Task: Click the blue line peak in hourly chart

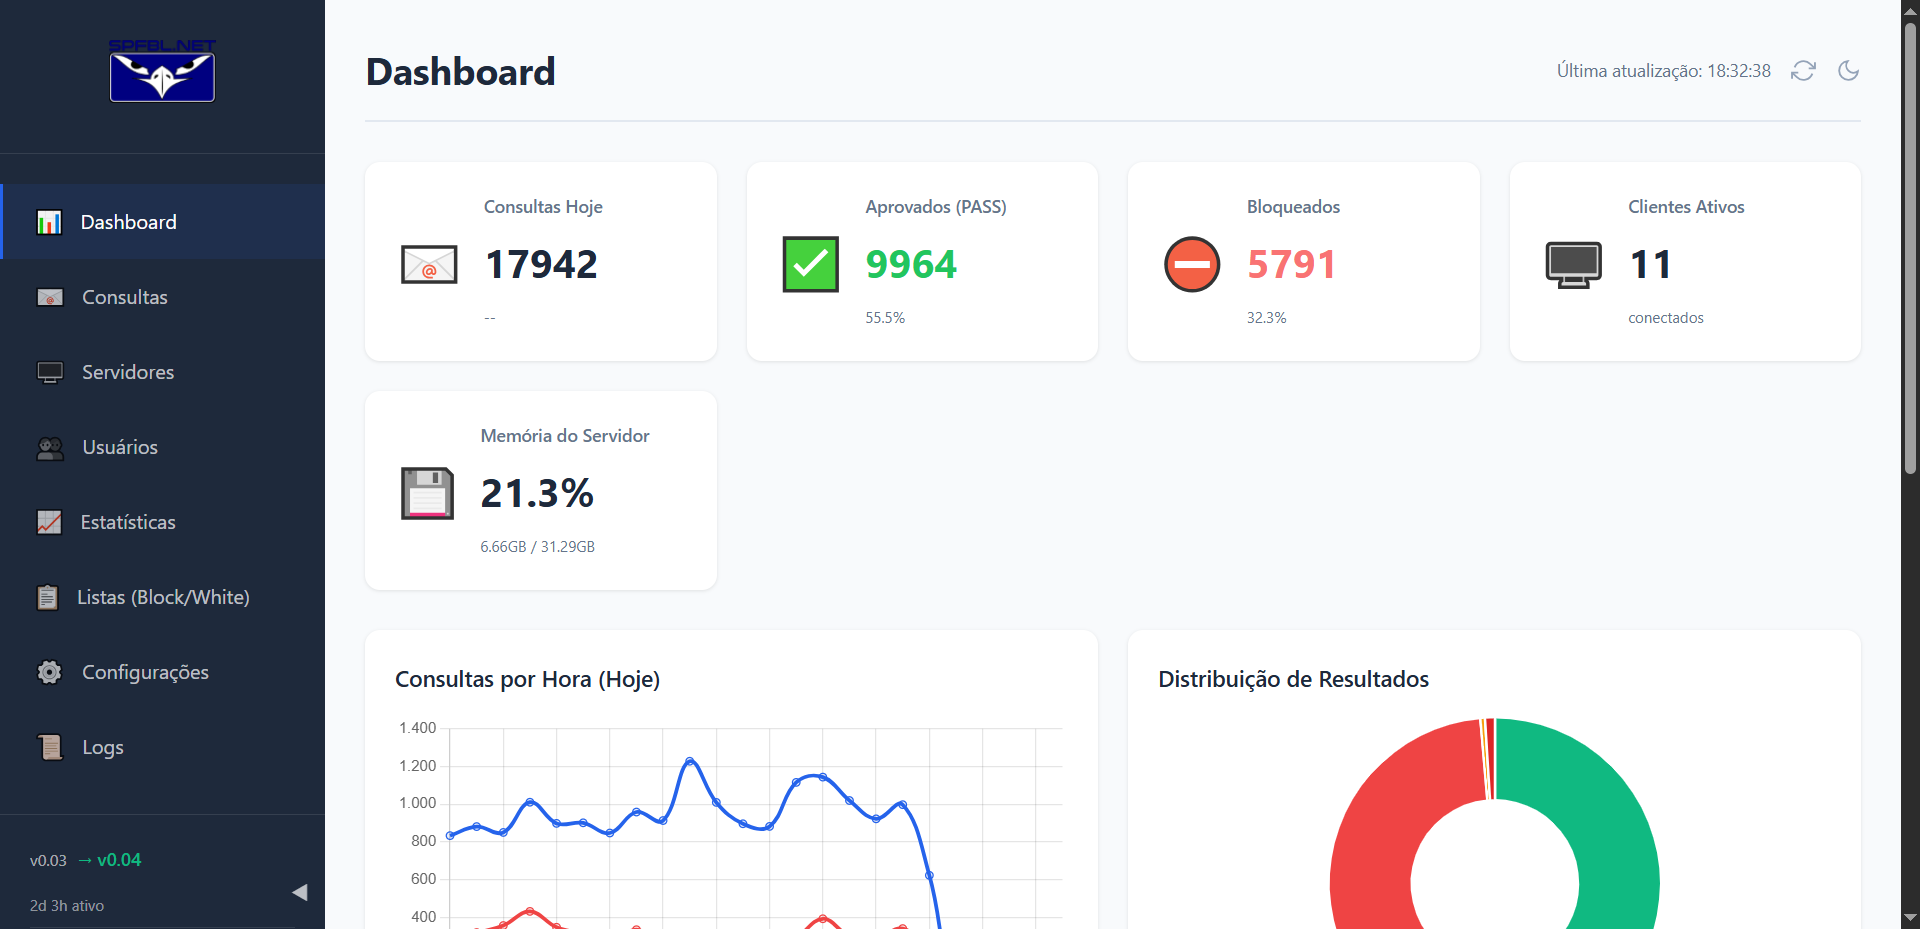Action: [690, 762]
